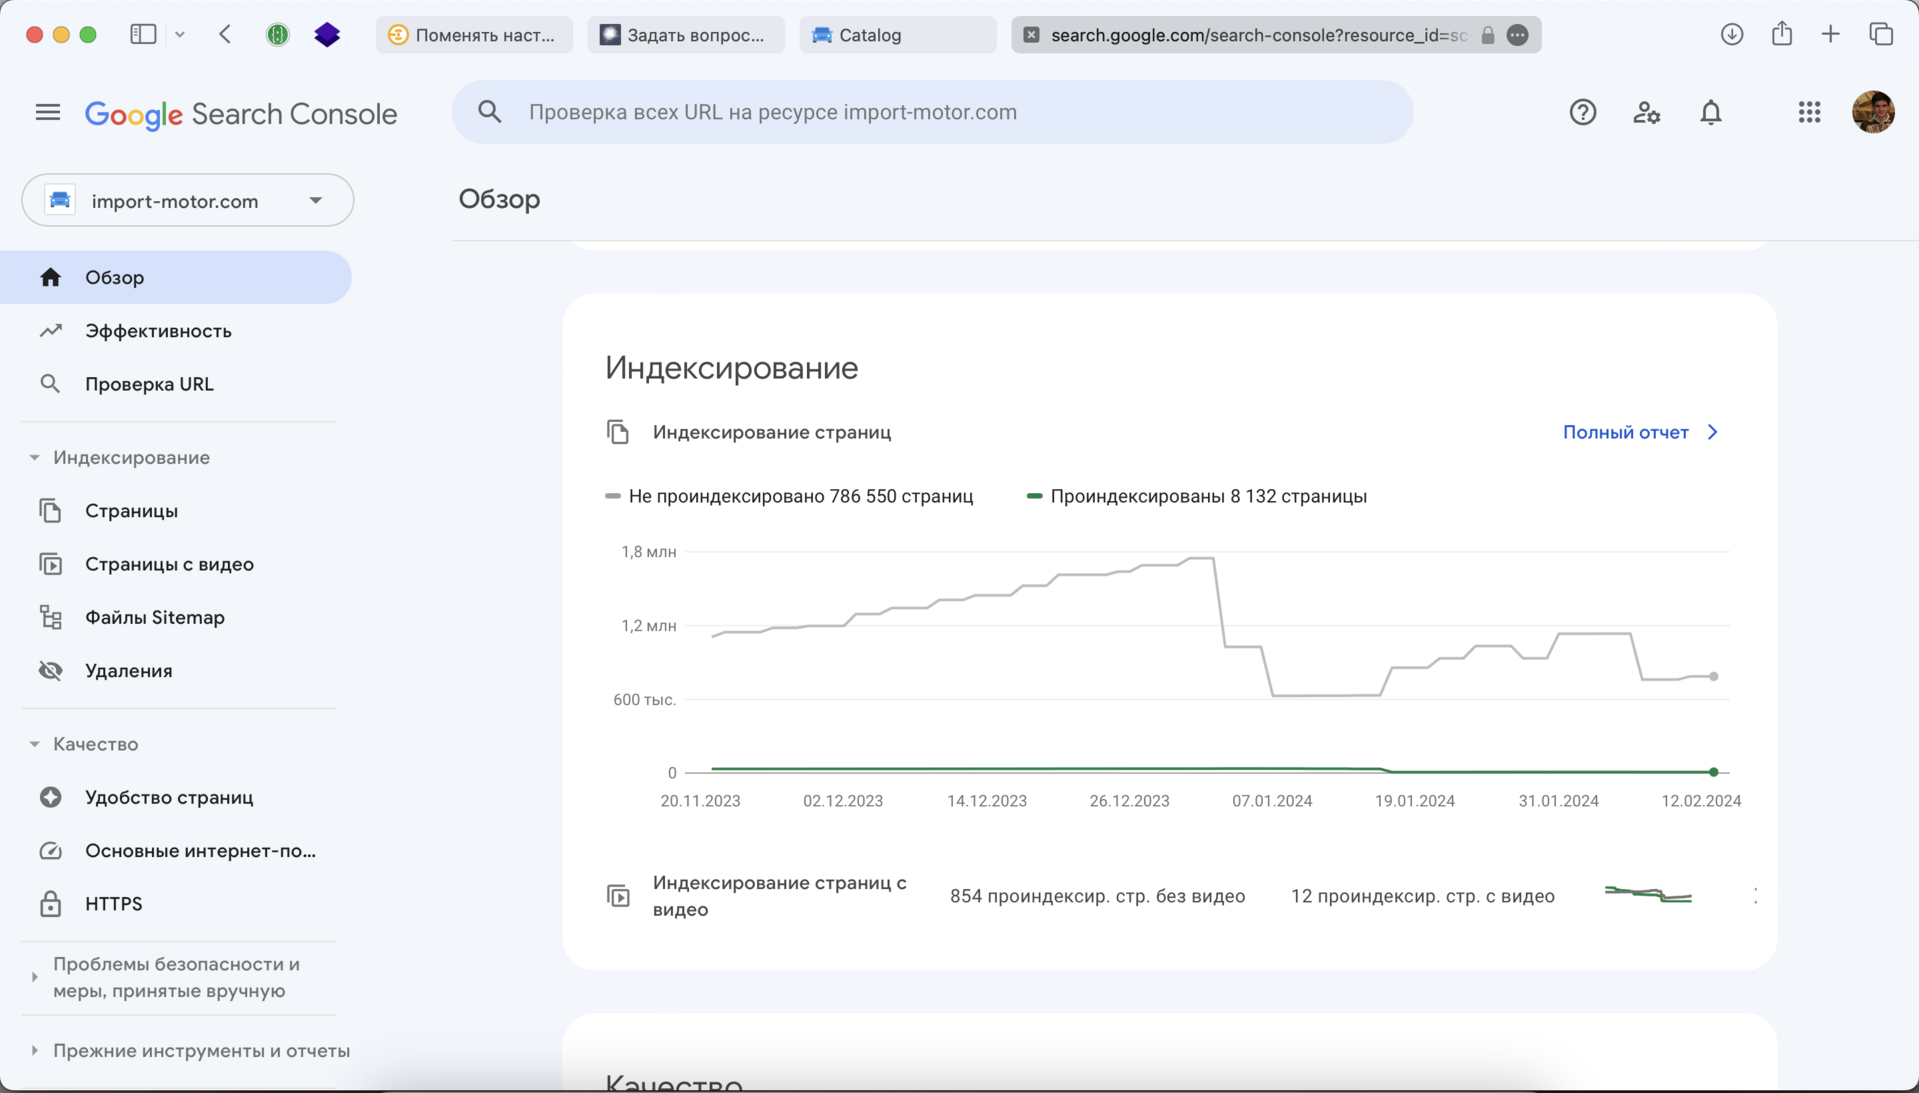
Task: Click the Safari share icon
Action: 1782,33
